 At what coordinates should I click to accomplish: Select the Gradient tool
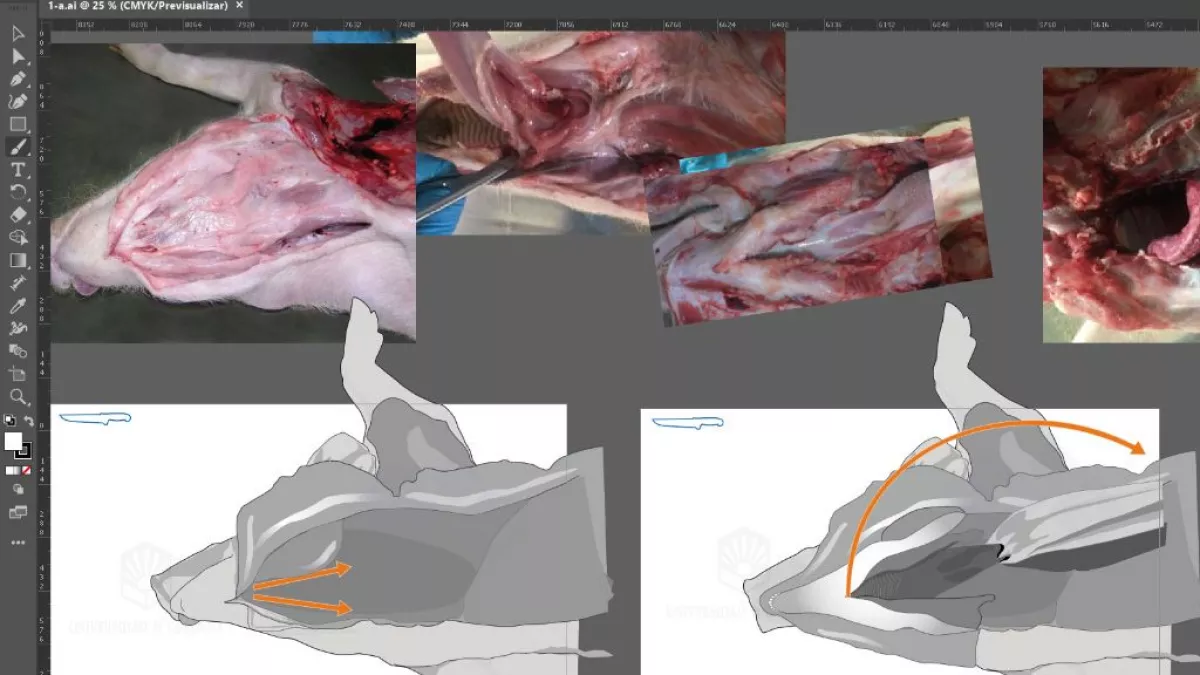pos(17,260)
